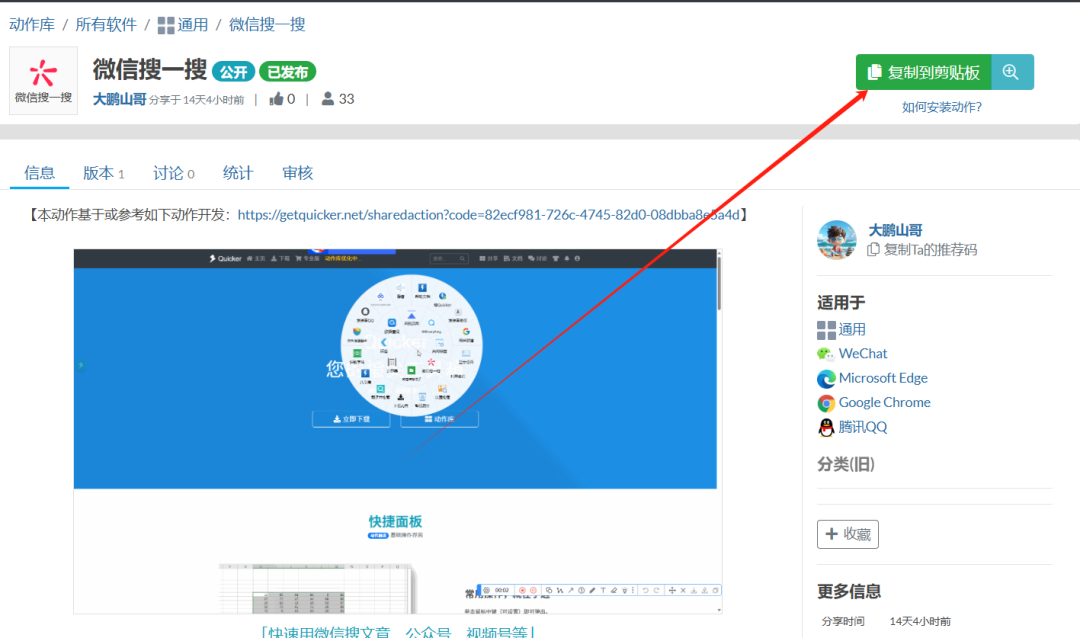
Task: Click the grid icon before 通用 breadcrumb
Action: point(166,25)
